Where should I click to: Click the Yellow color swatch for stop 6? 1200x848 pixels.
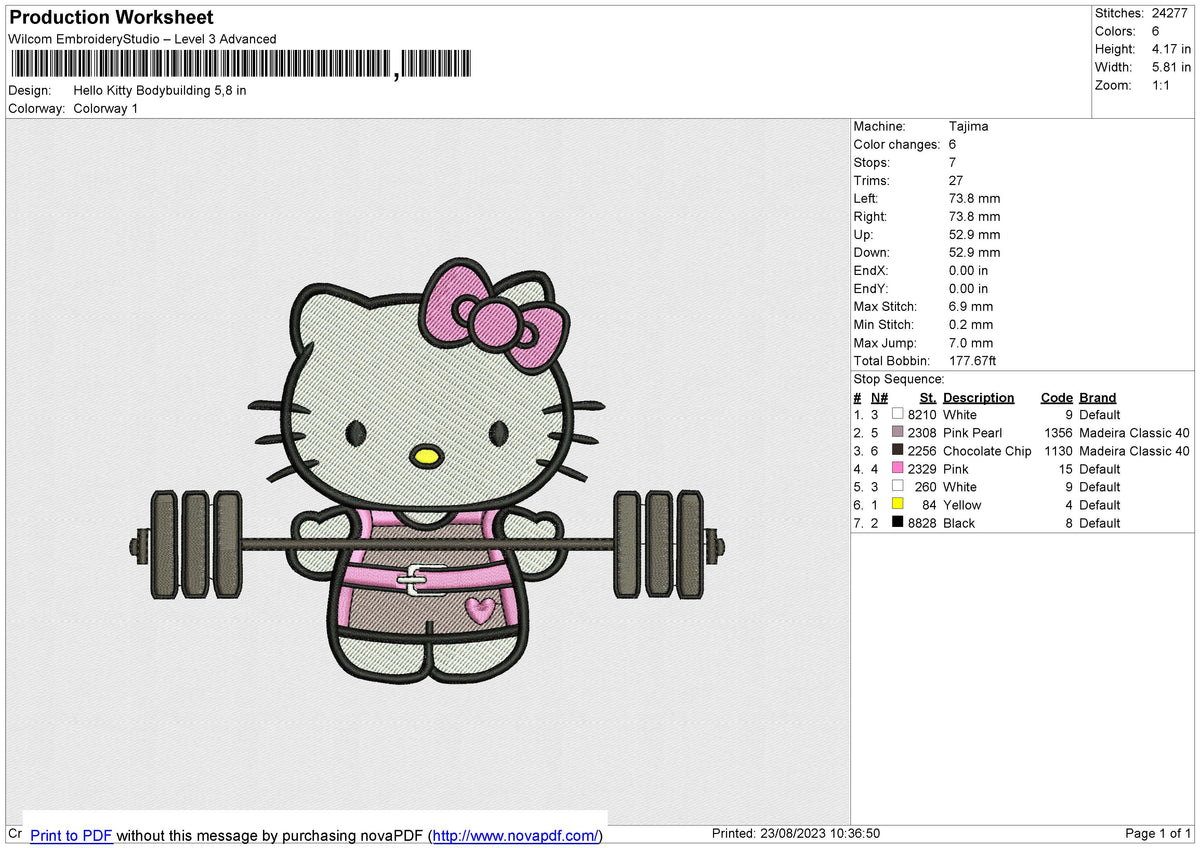pyautogui.click(x=899, y=505)
